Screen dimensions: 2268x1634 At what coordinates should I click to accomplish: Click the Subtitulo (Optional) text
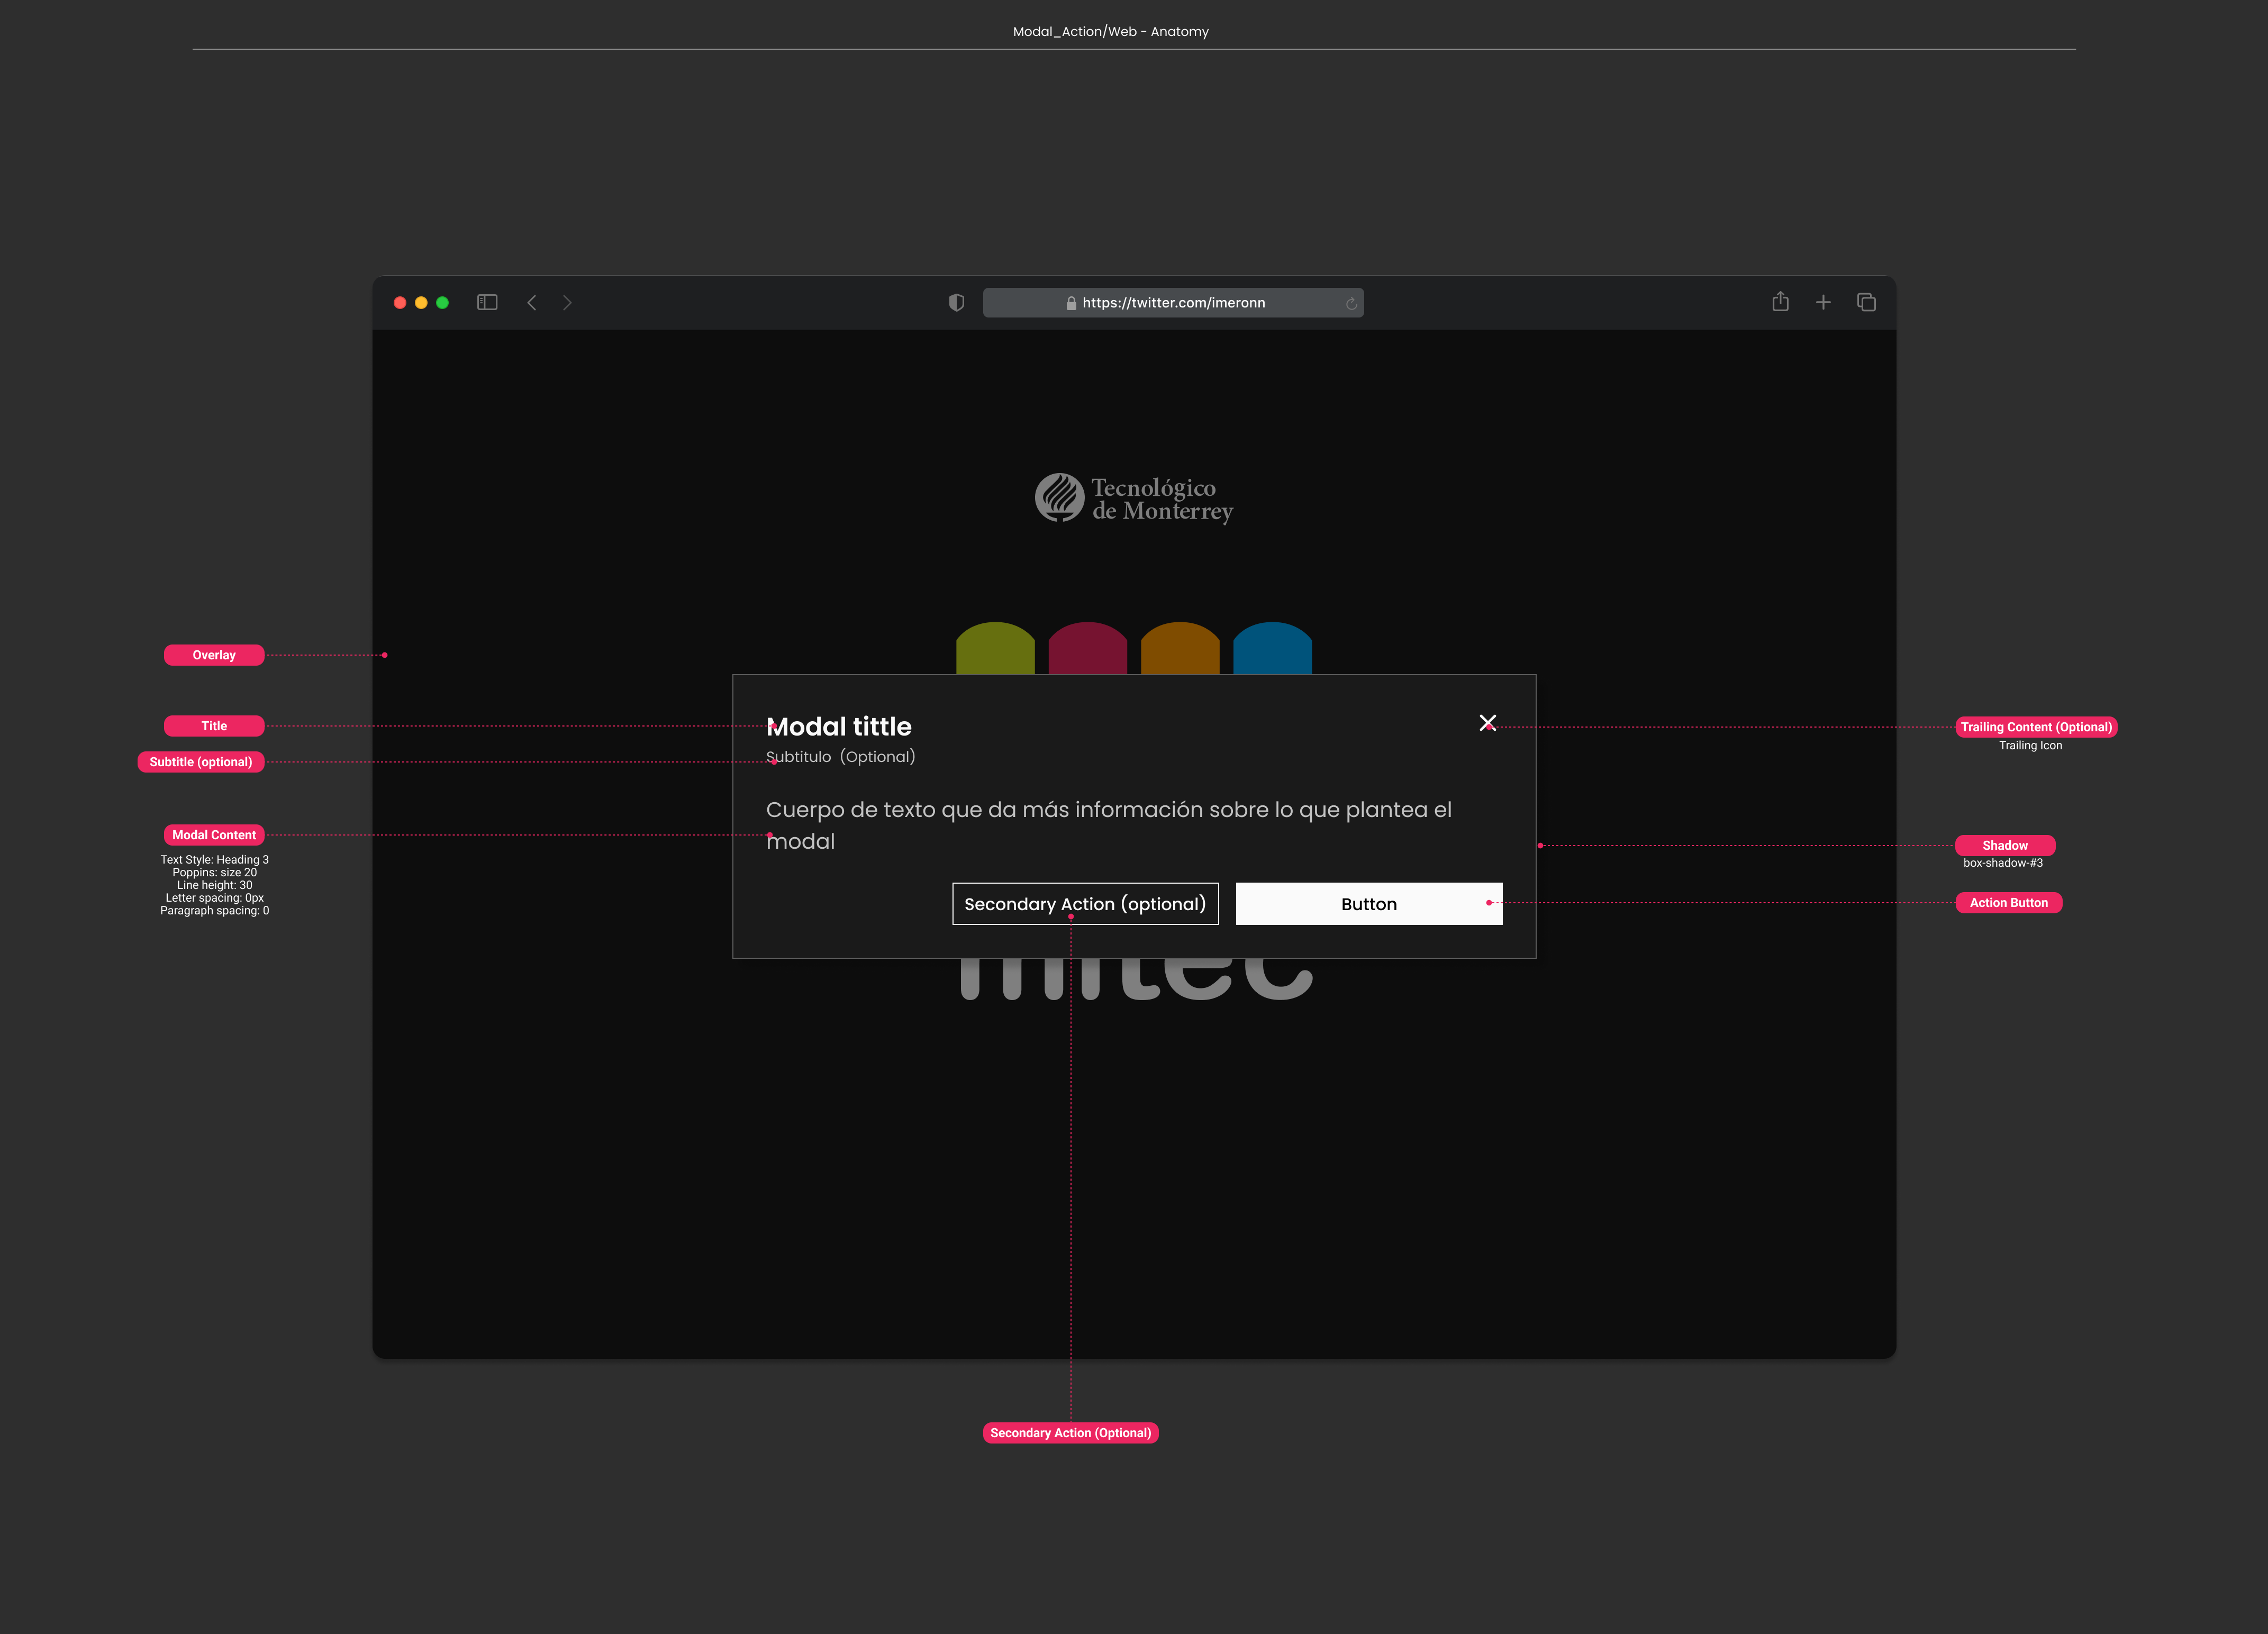coord(841,757)
